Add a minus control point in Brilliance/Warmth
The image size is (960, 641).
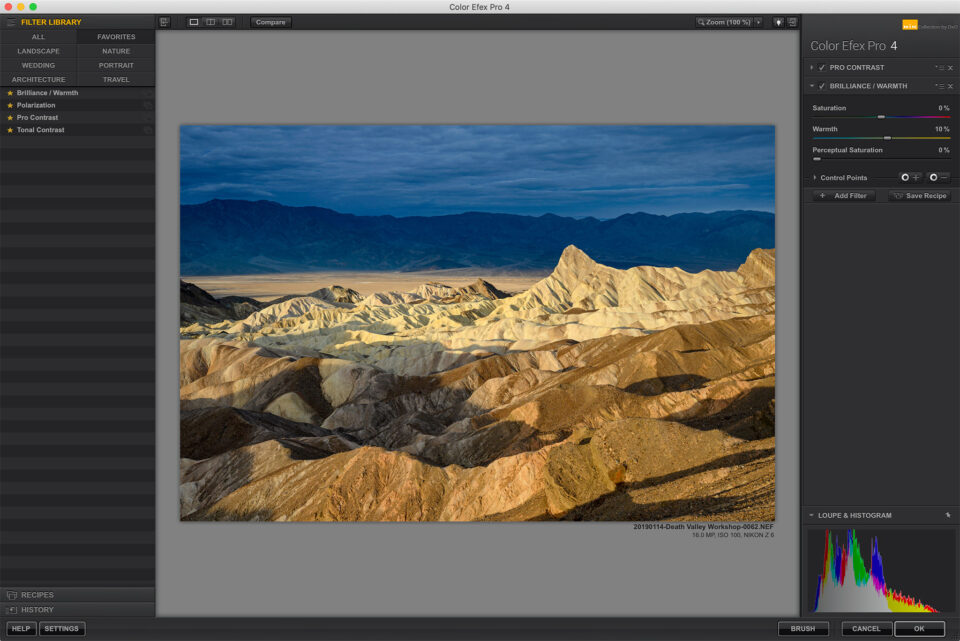[937, 177]
